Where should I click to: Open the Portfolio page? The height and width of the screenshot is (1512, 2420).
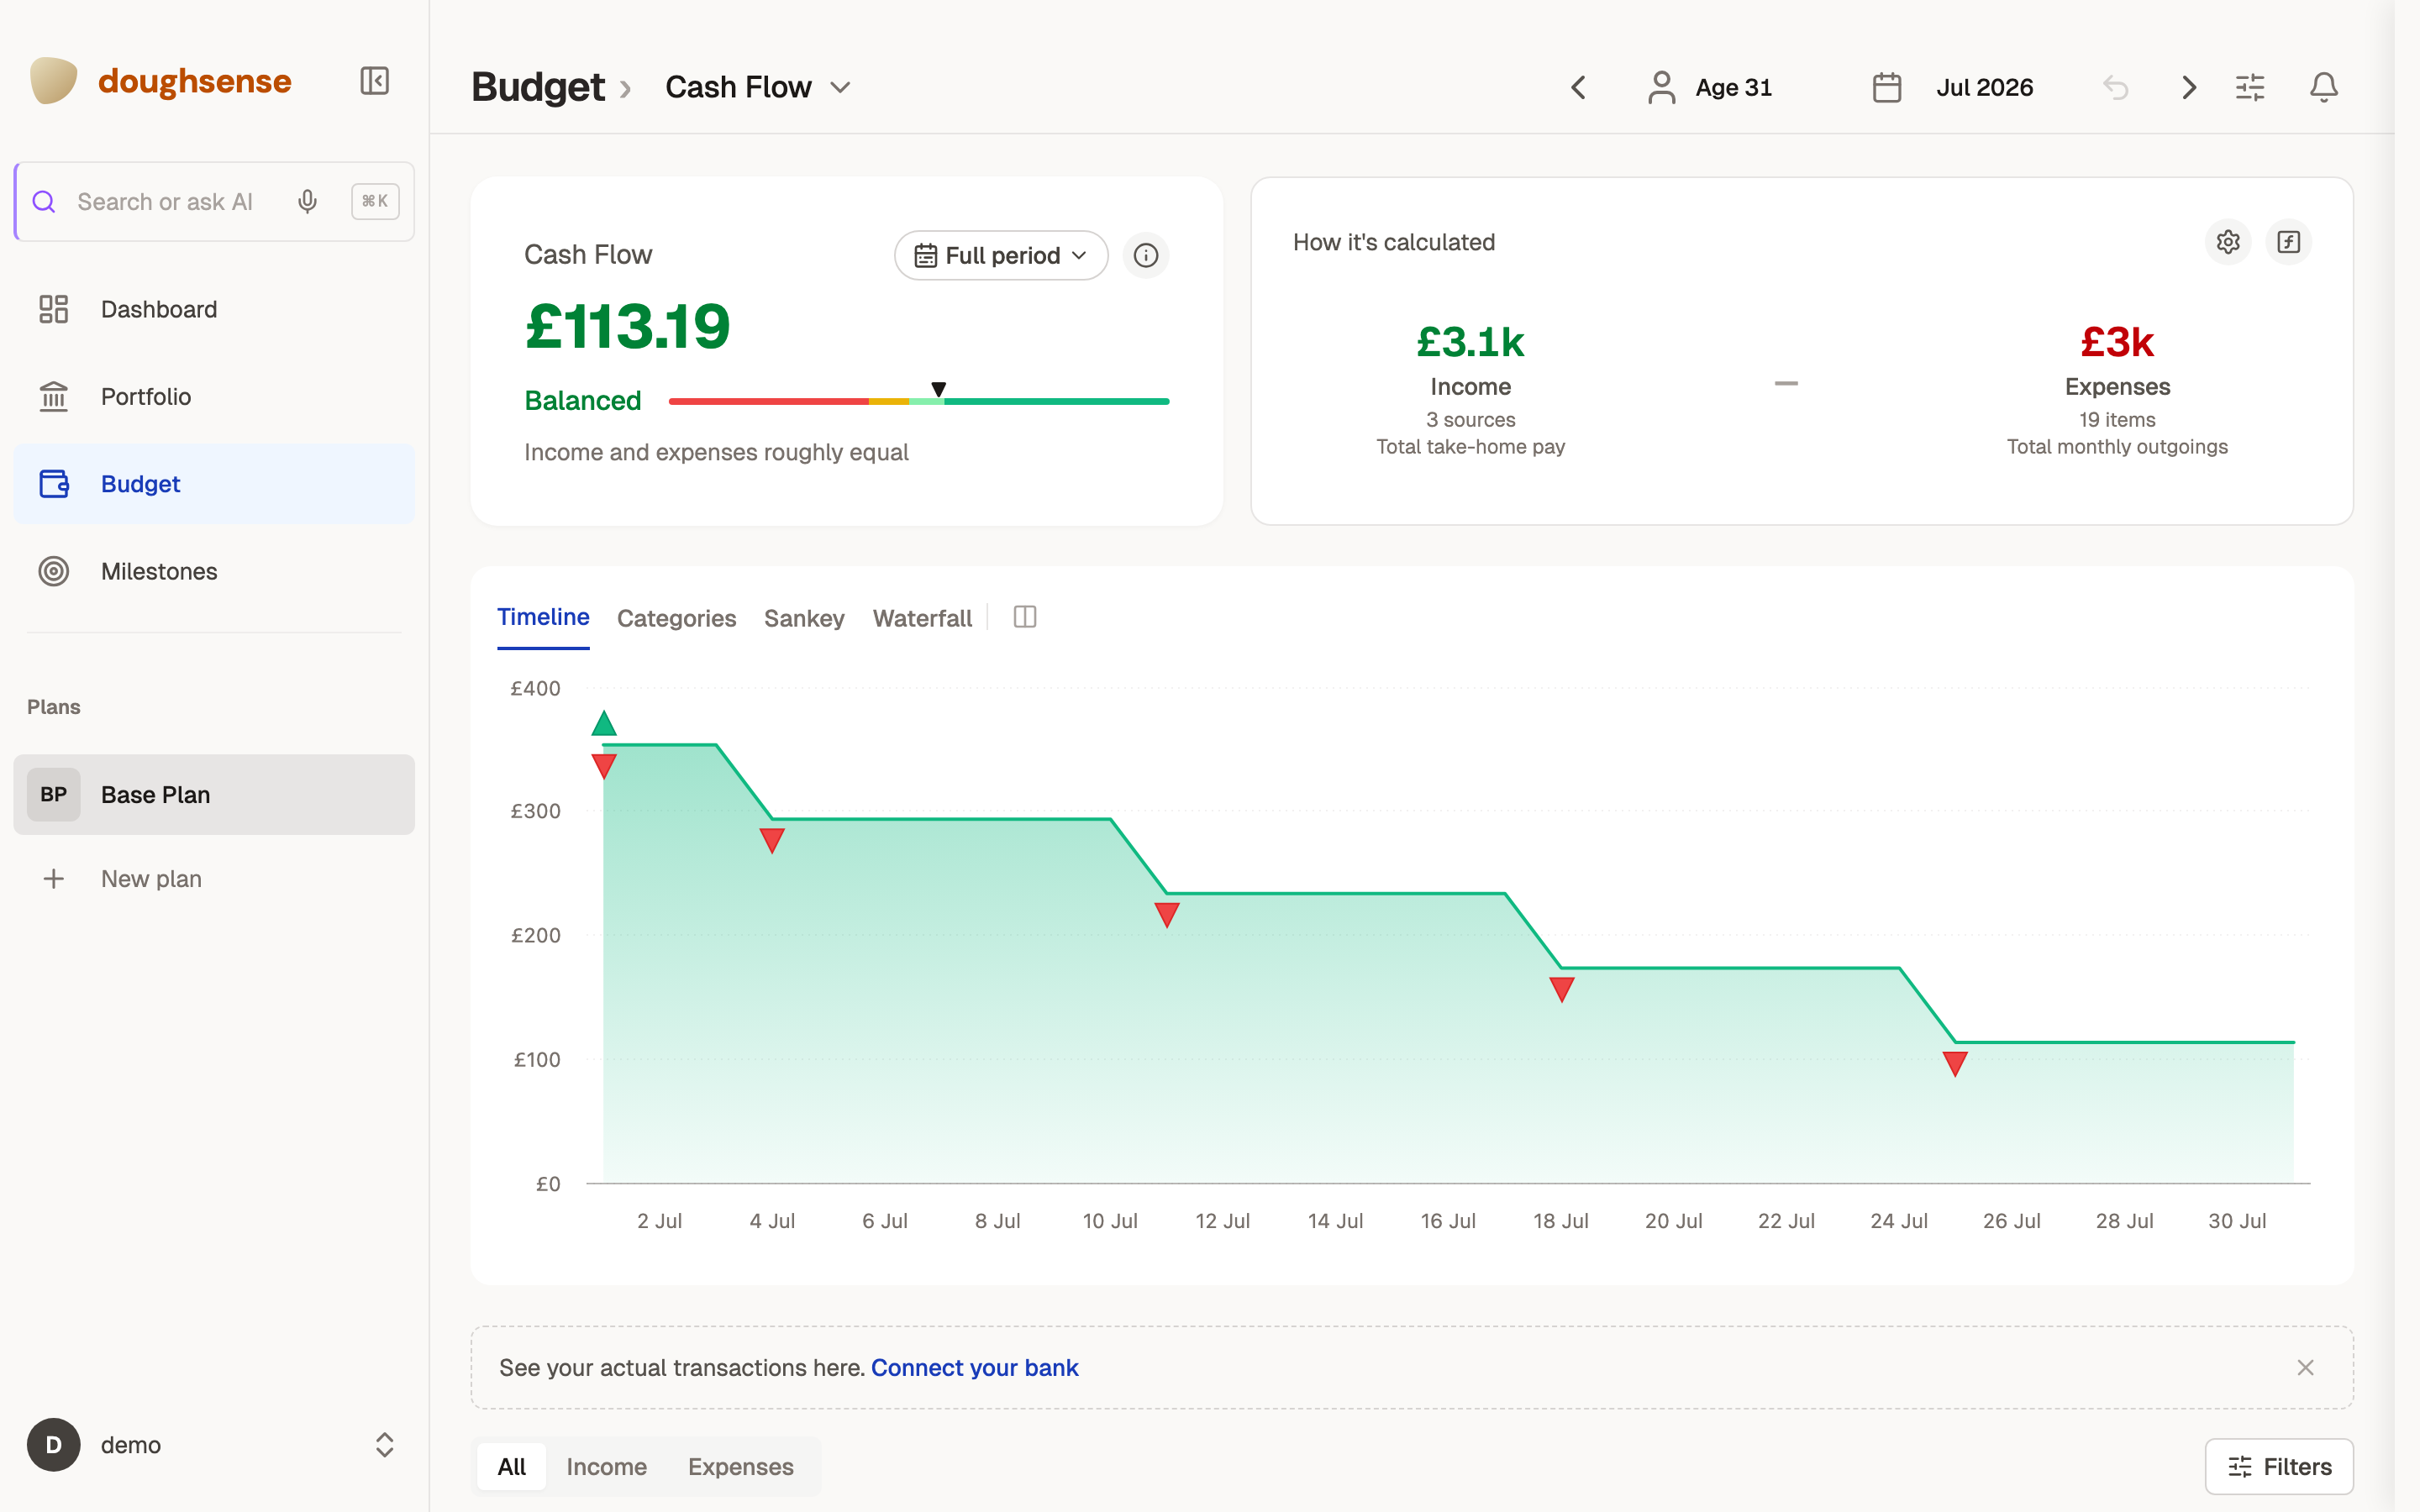point(214,397)
